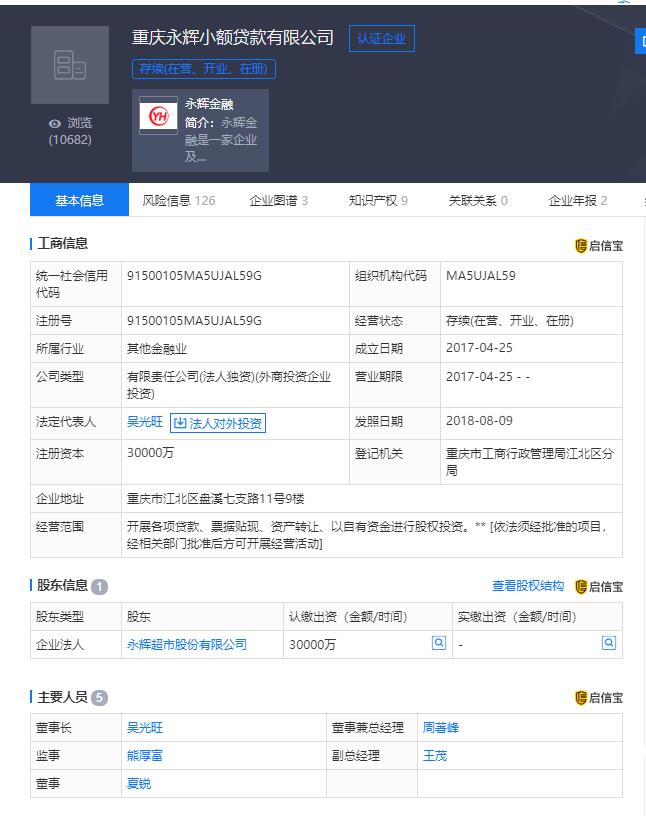This screenshot has height=816, width=646.
Task: Click the 91500105MA5UJAL59G value in 统一社会信用代码 row
Action: point(194,276)
